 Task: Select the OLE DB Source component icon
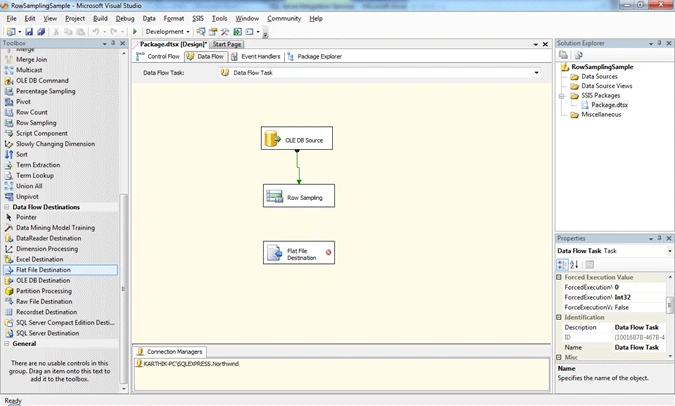[272, 139]
